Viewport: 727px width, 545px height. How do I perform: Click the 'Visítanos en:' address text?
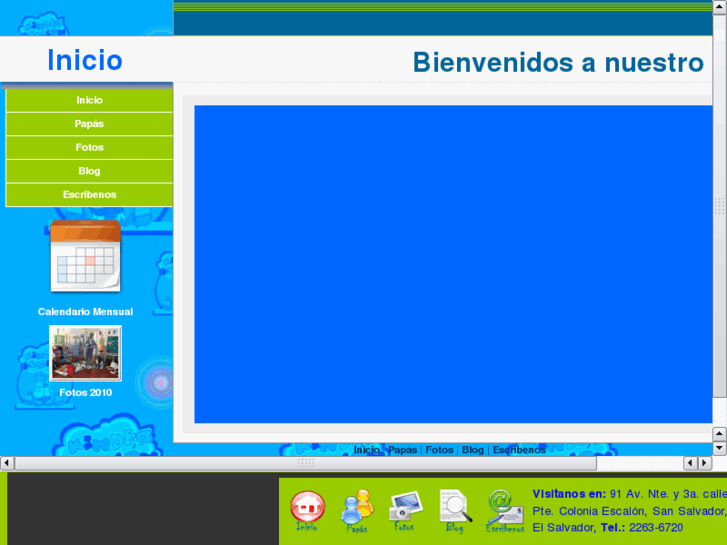click(x=569, y=494)
